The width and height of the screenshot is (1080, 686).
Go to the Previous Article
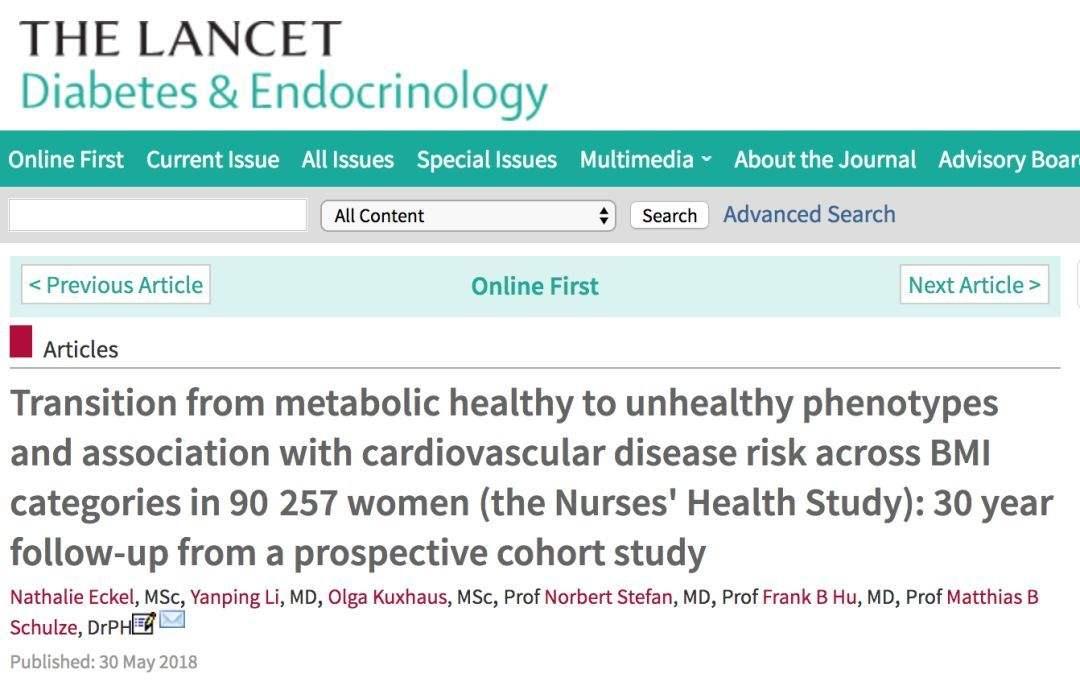(116, 285)
